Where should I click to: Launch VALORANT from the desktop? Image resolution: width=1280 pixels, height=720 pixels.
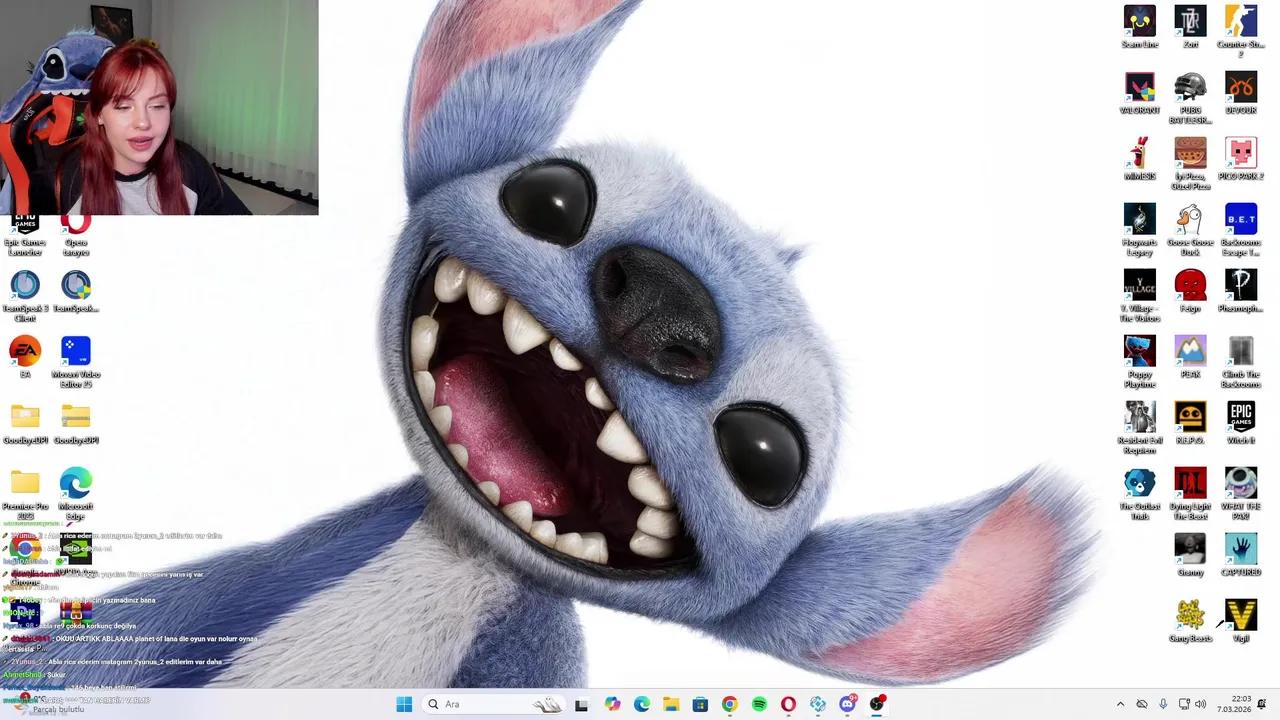click(x=1139, y=93)
